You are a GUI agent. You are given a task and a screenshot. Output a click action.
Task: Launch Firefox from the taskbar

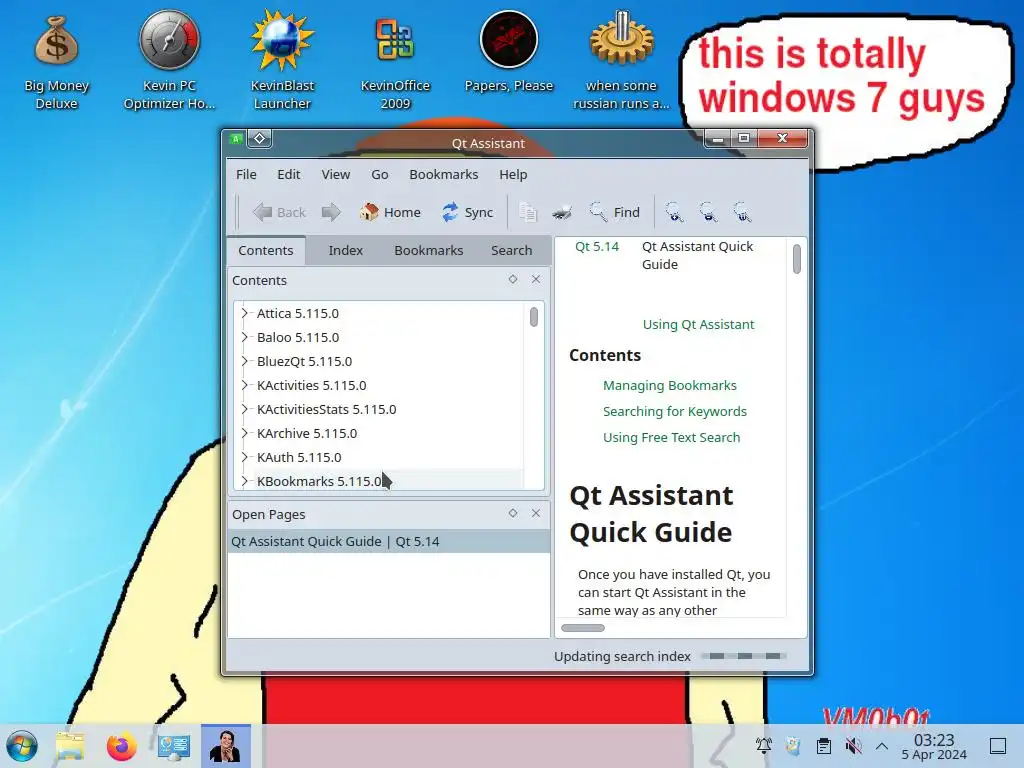[121, 746]
